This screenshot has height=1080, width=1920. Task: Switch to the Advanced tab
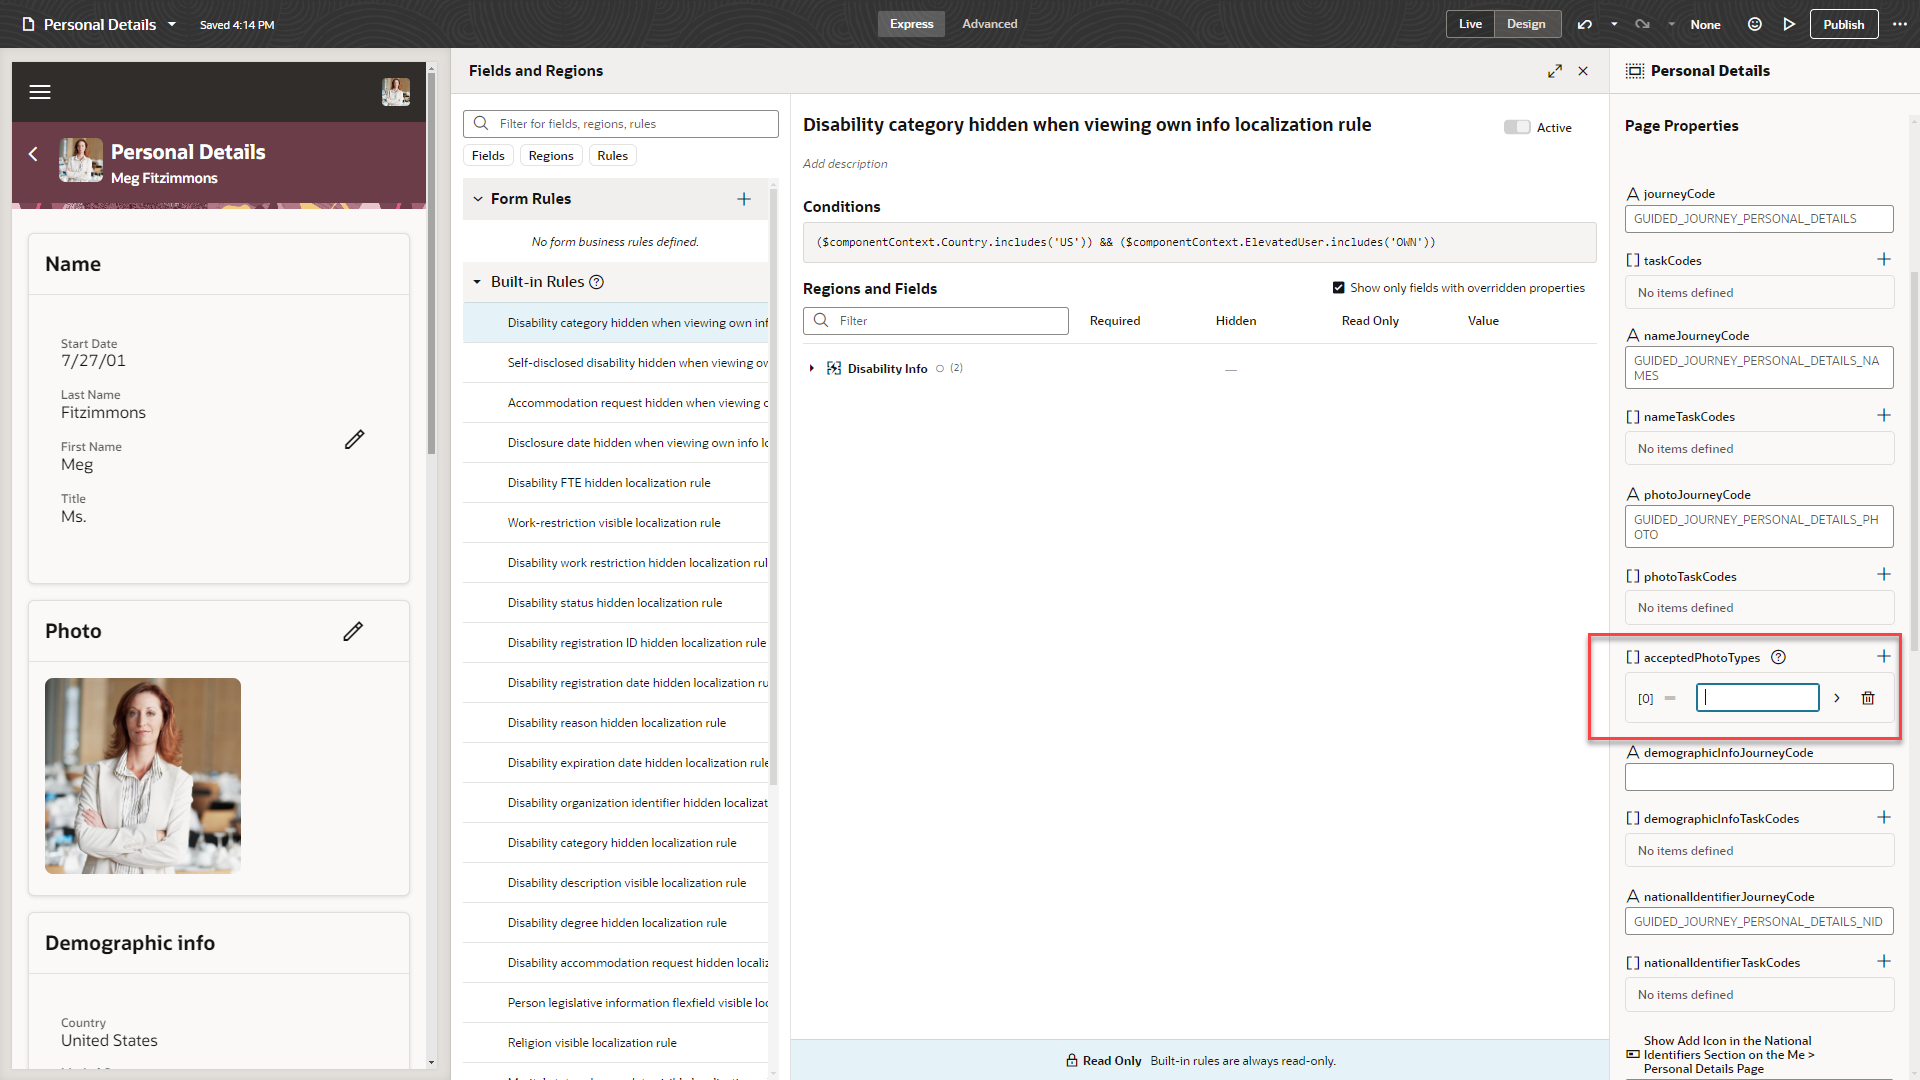click(989, 24)
